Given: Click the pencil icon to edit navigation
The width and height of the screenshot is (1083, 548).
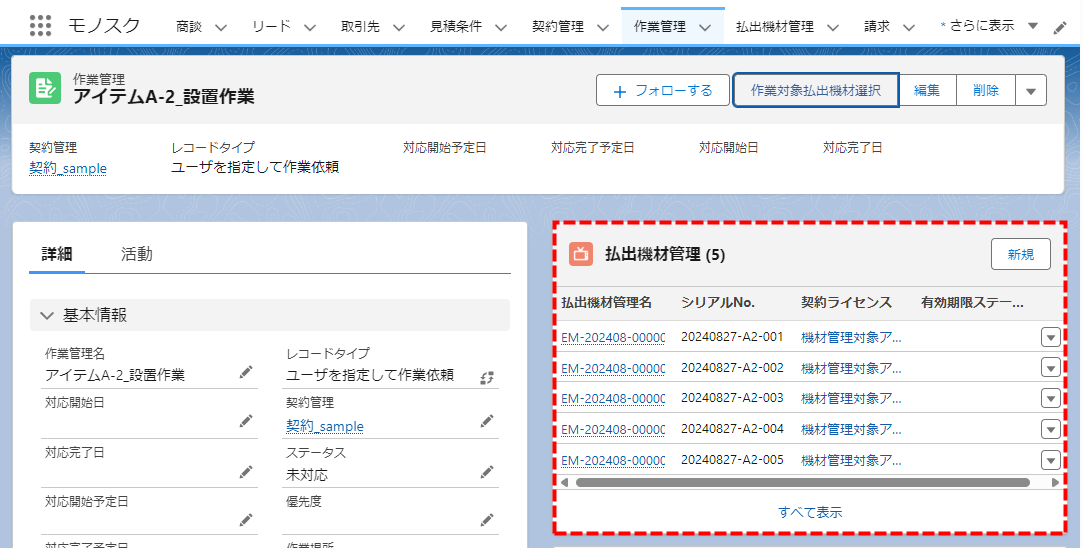Looking at the screenshot, I should click(1061, 27).
